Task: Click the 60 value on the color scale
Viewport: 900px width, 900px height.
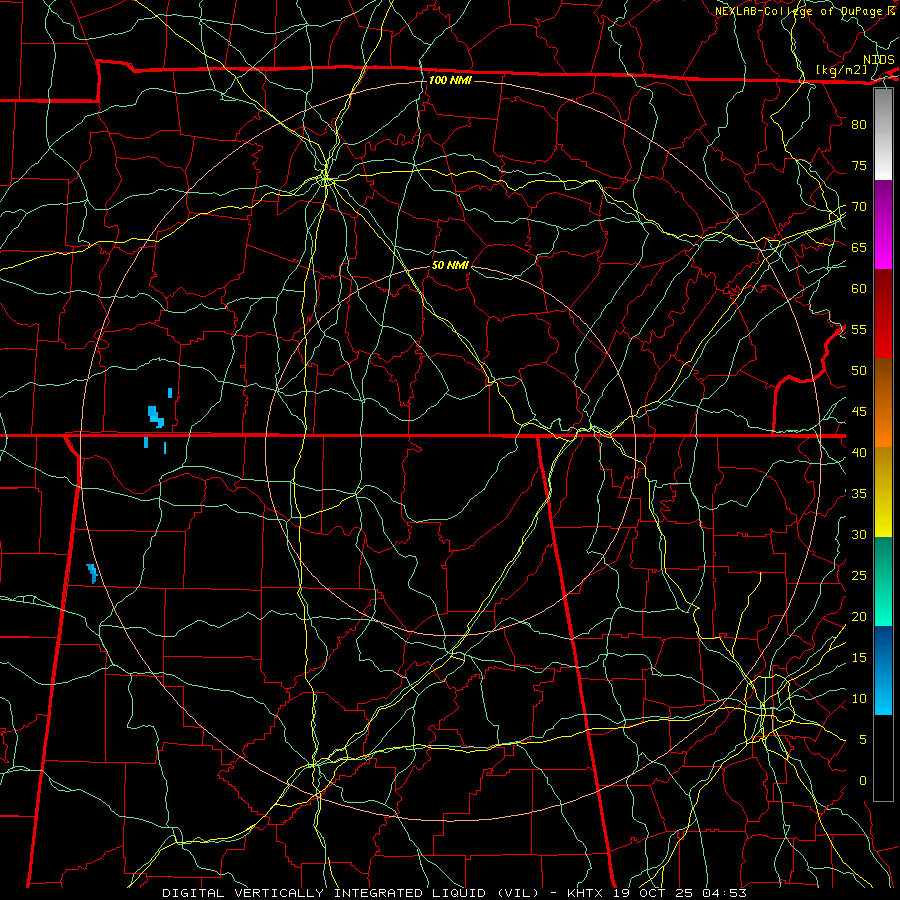Action: 859,289
